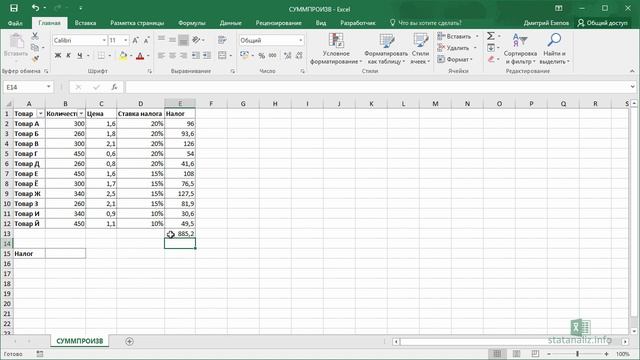Viewport: 640px width, 360px height.
Task: Adjust the zoom slider handle
Action: coord(578,354)
